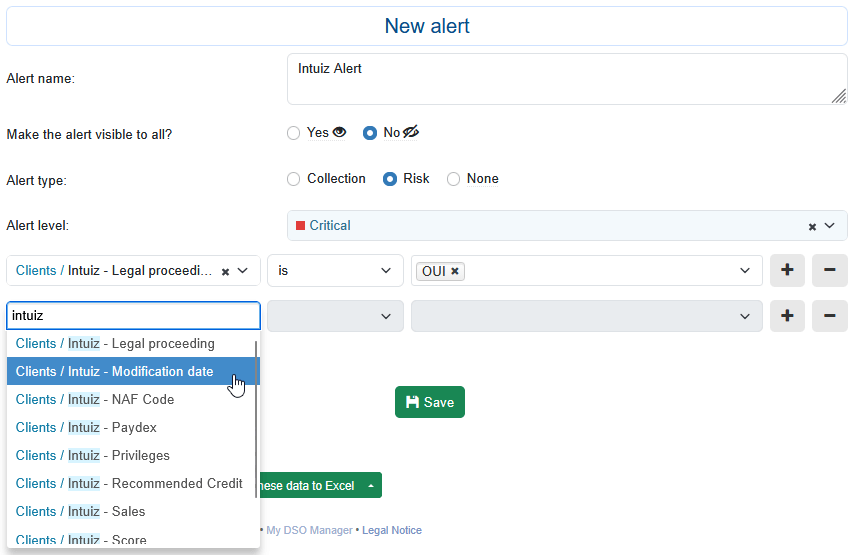Click the Alert name text field
The image size is (853, 555).
coord(566,79)
